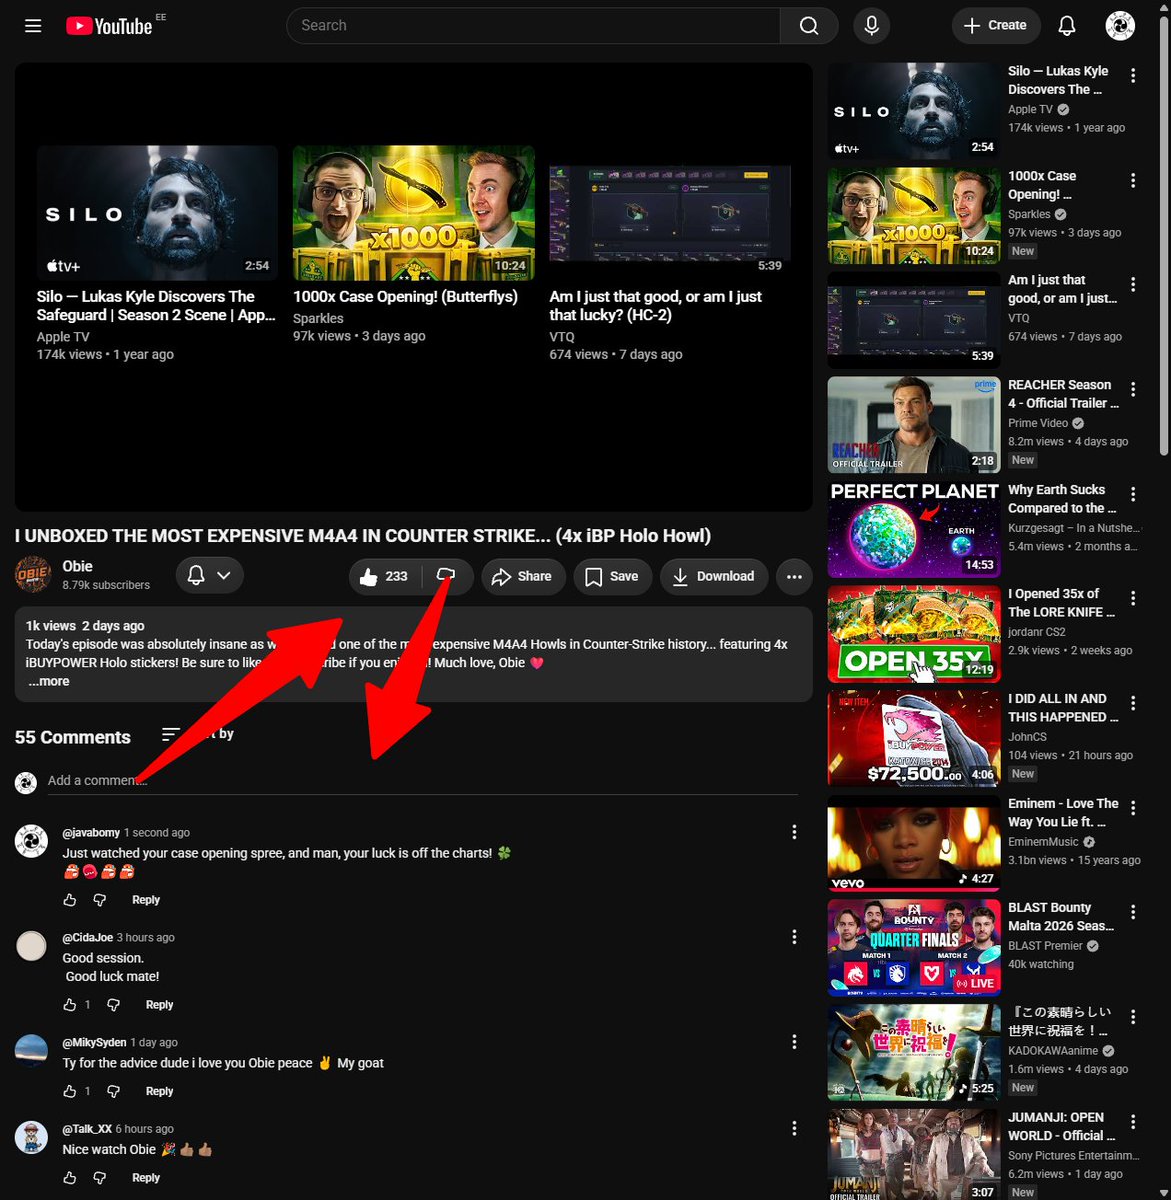
Task: Open menu for Eminem Love The Way video
Action: (x=1133, y=807)
